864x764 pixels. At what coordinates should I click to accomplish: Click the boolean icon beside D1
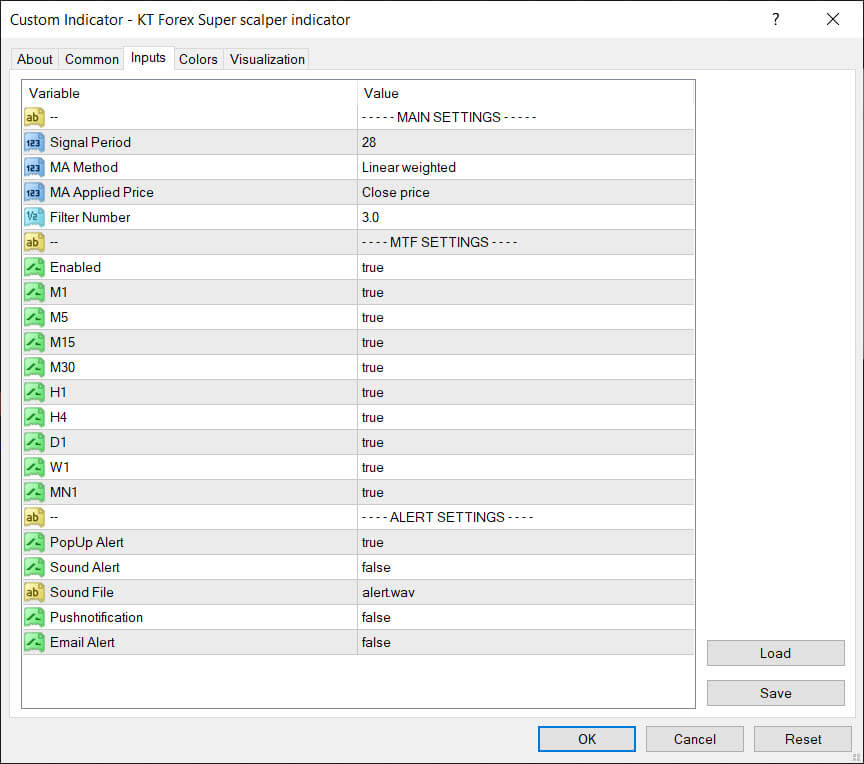tap(34, 442)
